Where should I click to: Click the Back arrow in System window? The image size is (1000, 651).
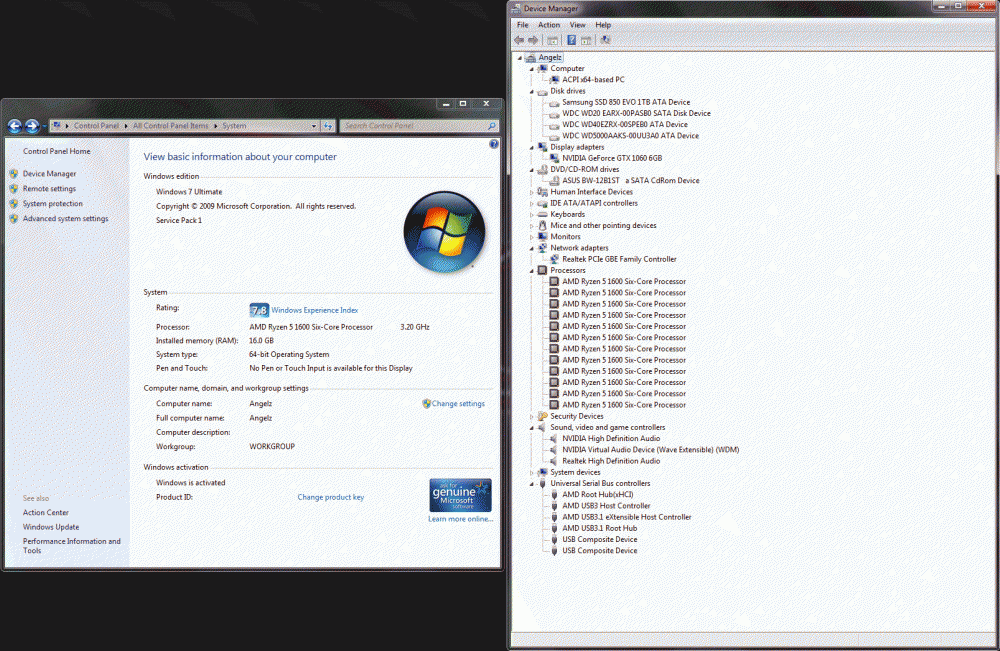click(15, 126)
